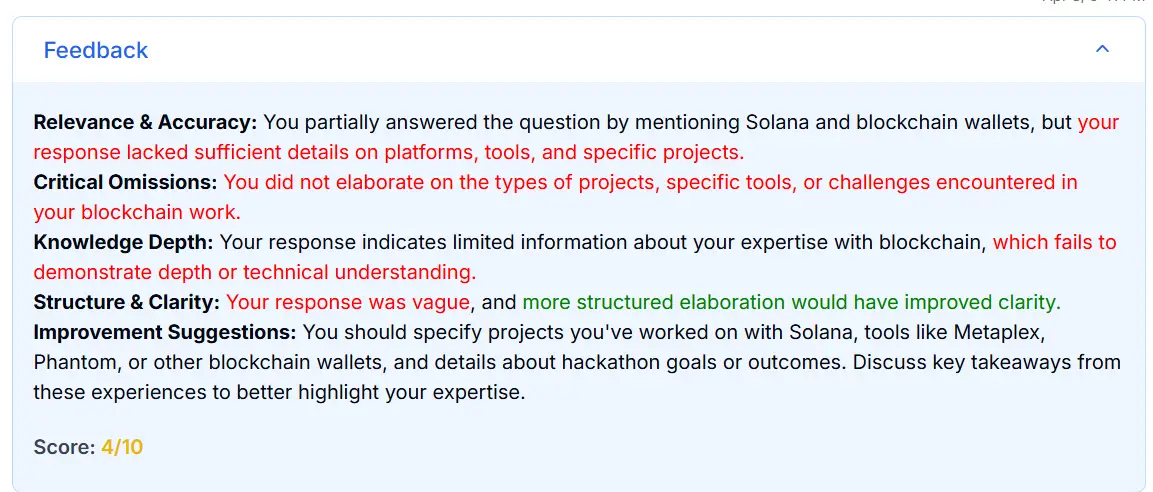Click the "Knowledge Depth" bold label
The image size is (1153, 492).
coord(123,242)
